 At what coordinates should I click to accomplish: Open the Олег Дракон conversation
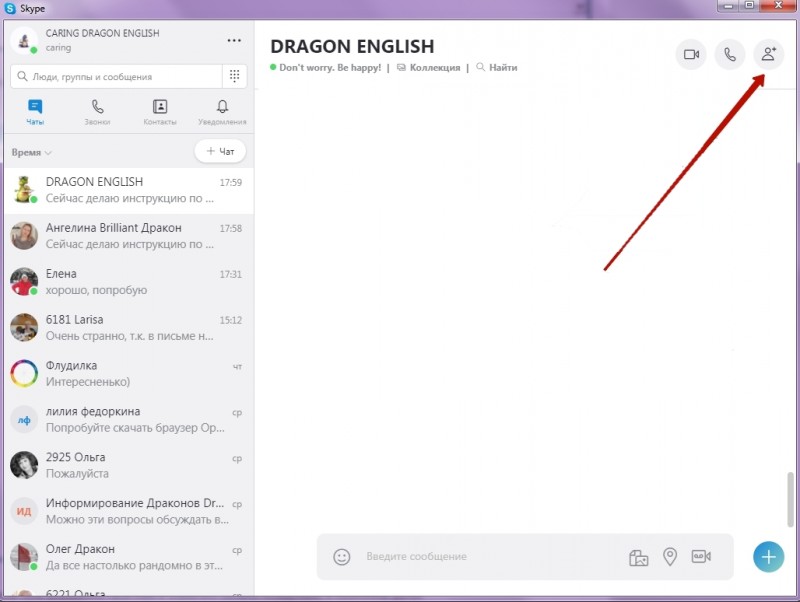coord(129,558)
